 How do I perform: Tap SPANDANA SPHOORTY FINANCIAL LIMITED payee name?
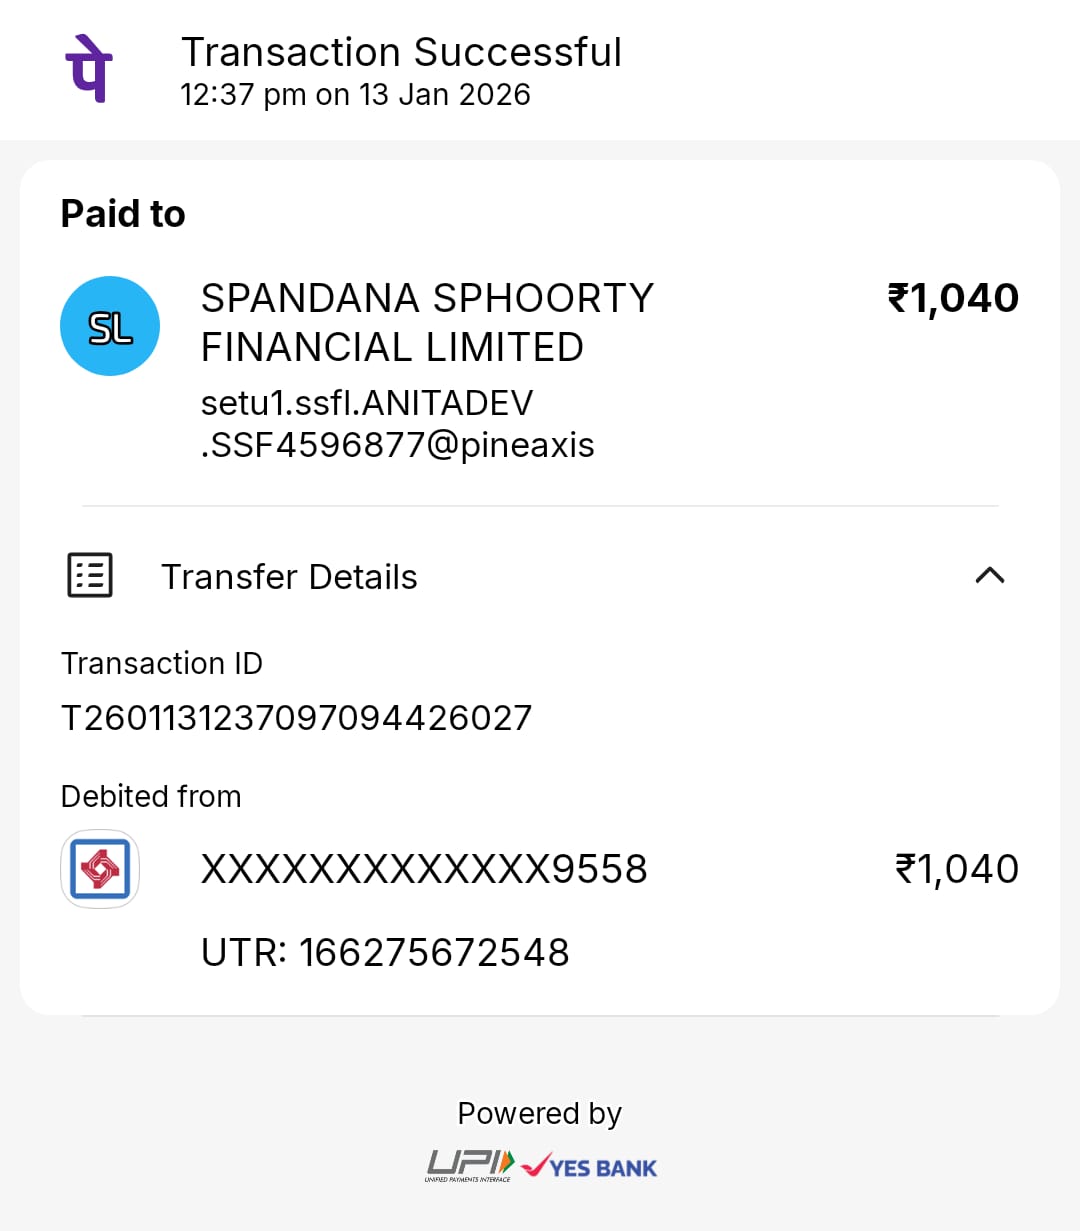coord(427,322)
